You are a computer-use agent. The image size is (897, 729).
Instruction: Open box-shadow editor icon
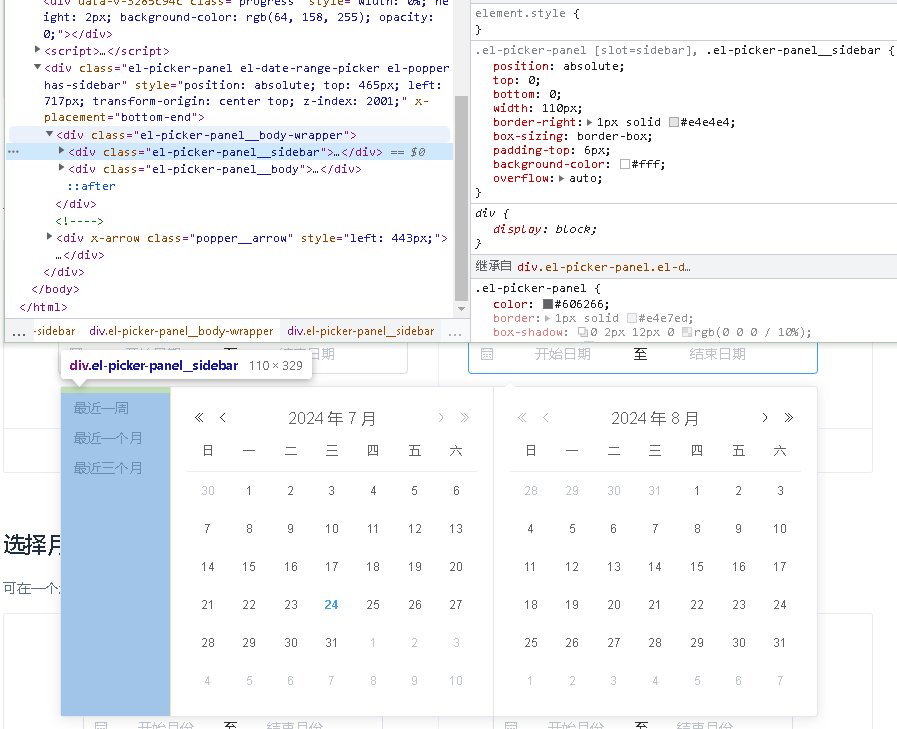583,332
